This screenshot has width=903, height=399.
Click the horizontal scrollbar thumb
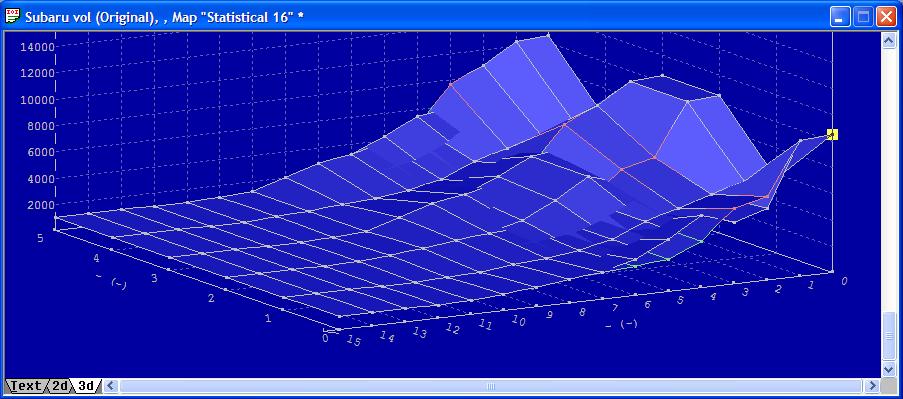(491, 386)
